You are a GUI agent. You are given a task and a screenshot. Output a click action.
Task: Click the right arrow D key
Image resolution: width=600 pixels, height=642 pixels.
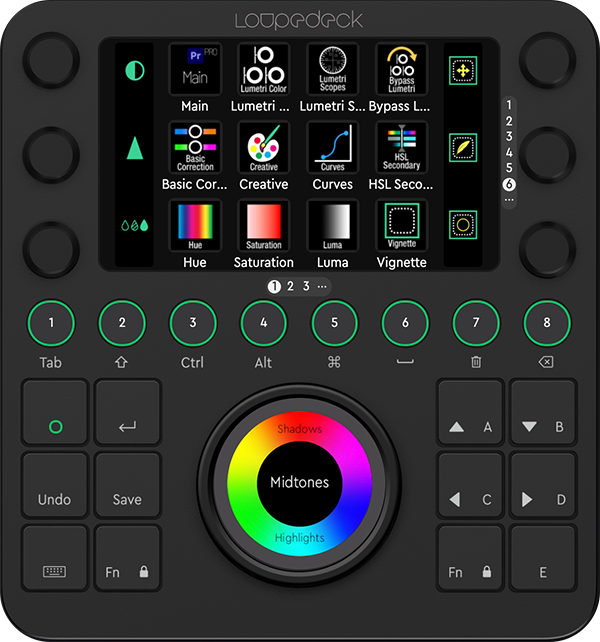pos(543,485)
